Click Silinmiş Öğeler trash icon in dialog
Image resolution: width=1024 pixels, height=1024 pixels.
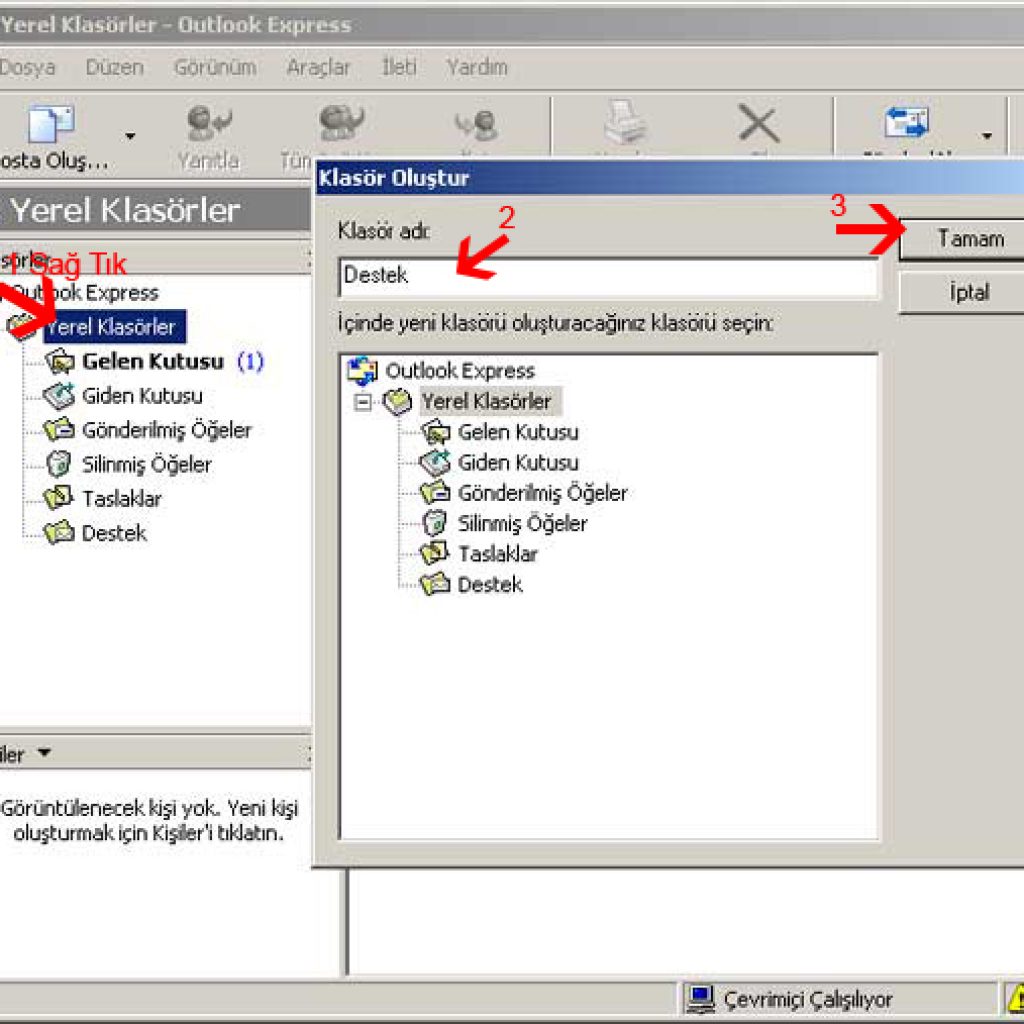[x=434, y=523]
